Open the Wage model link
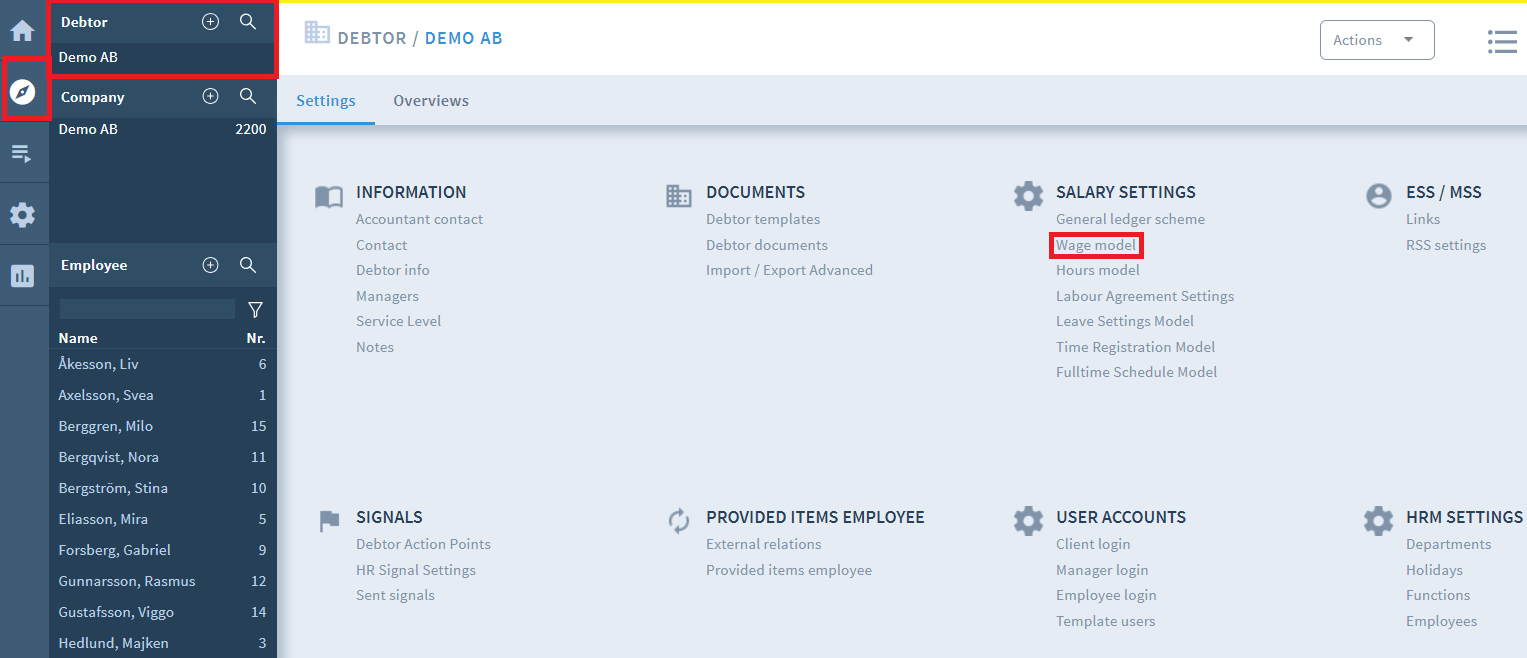 (1096, 245)
